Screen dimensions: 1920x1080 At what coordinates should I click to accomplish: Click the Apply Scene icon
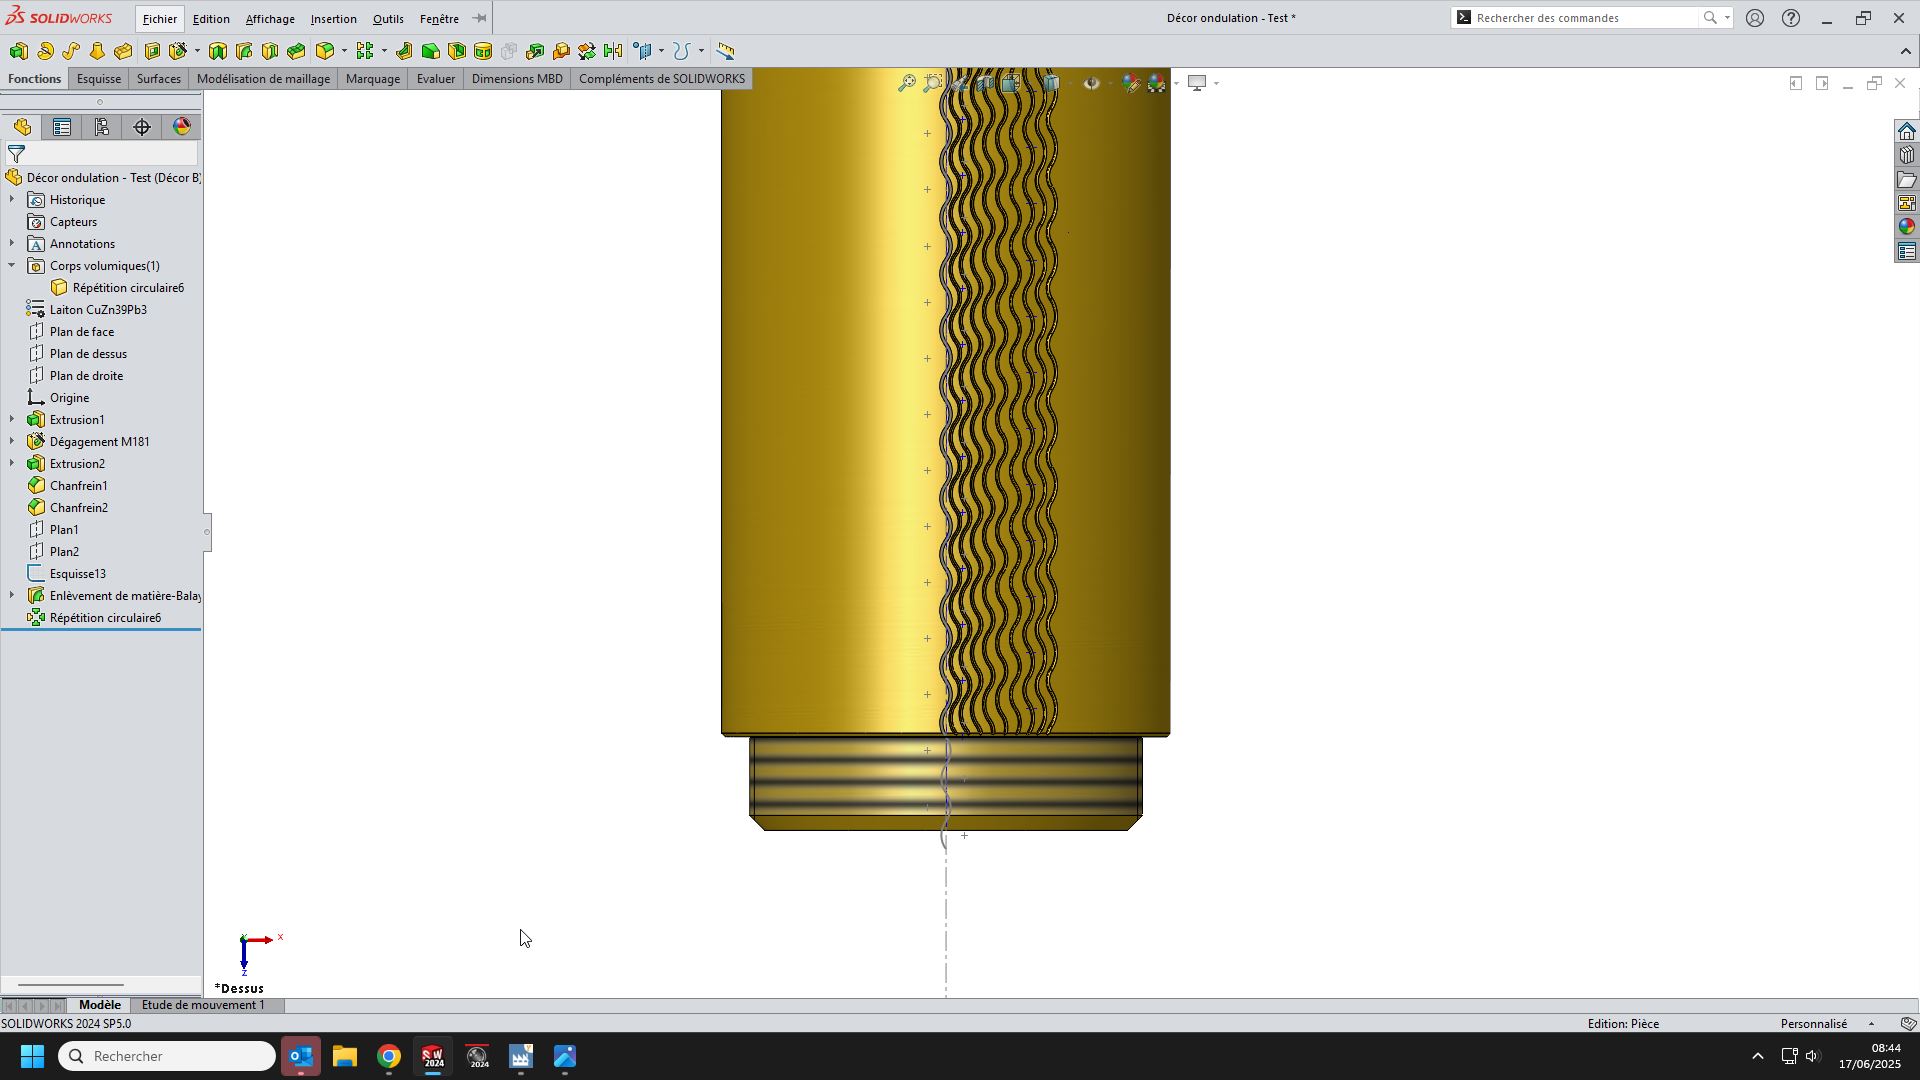click(1156, 83)
